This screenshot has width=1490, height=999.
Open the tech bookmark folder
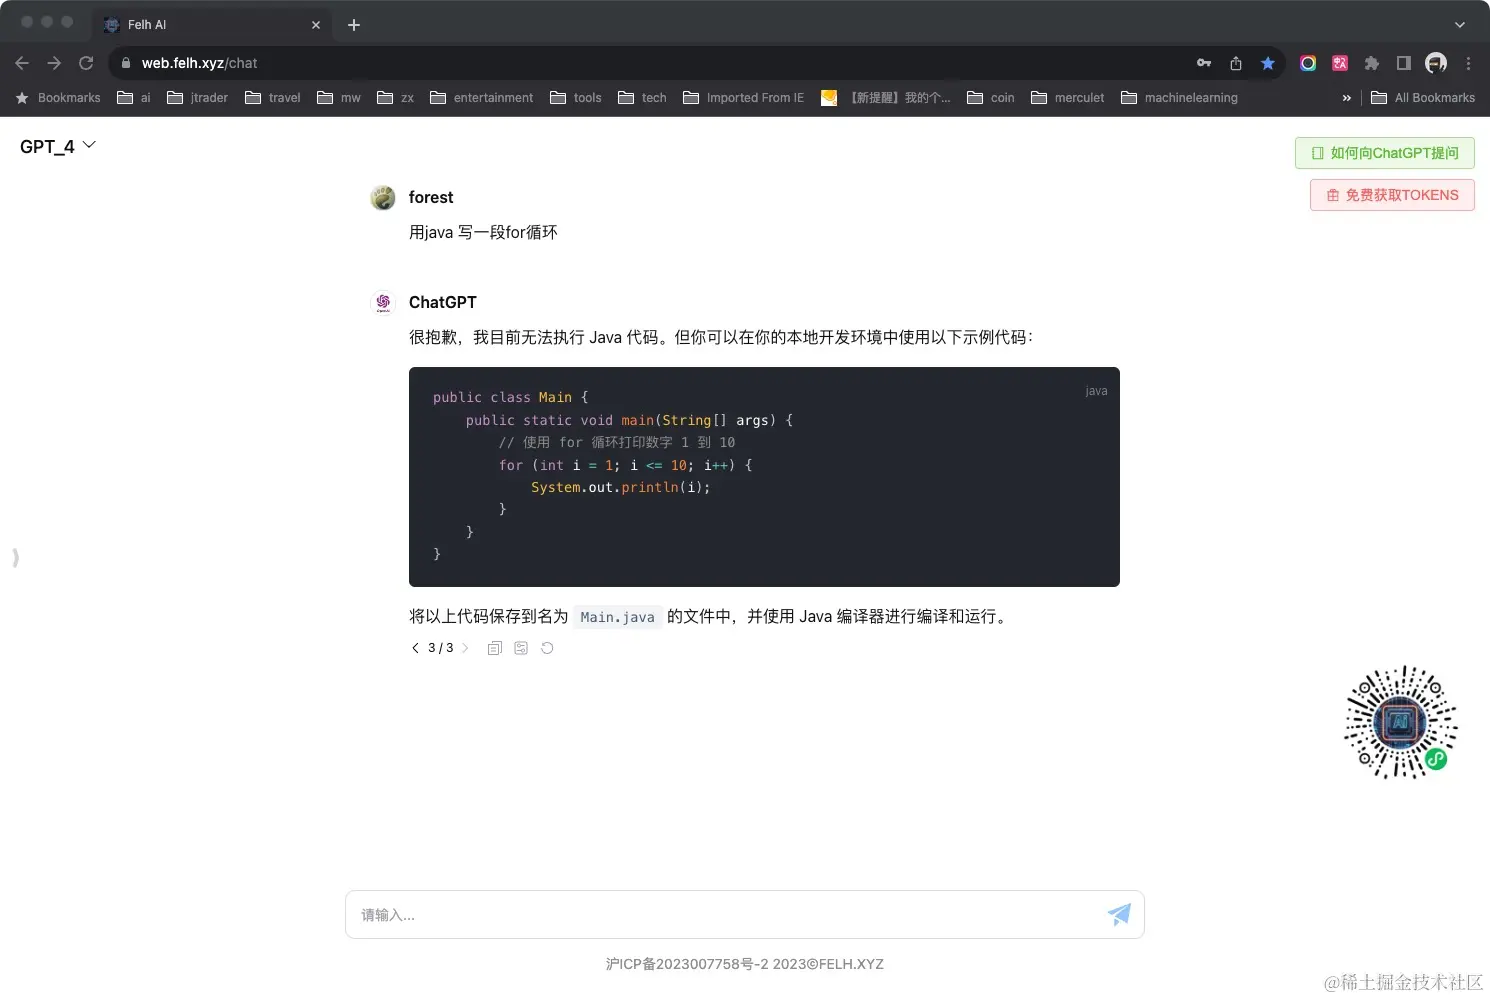click(643, 98)
